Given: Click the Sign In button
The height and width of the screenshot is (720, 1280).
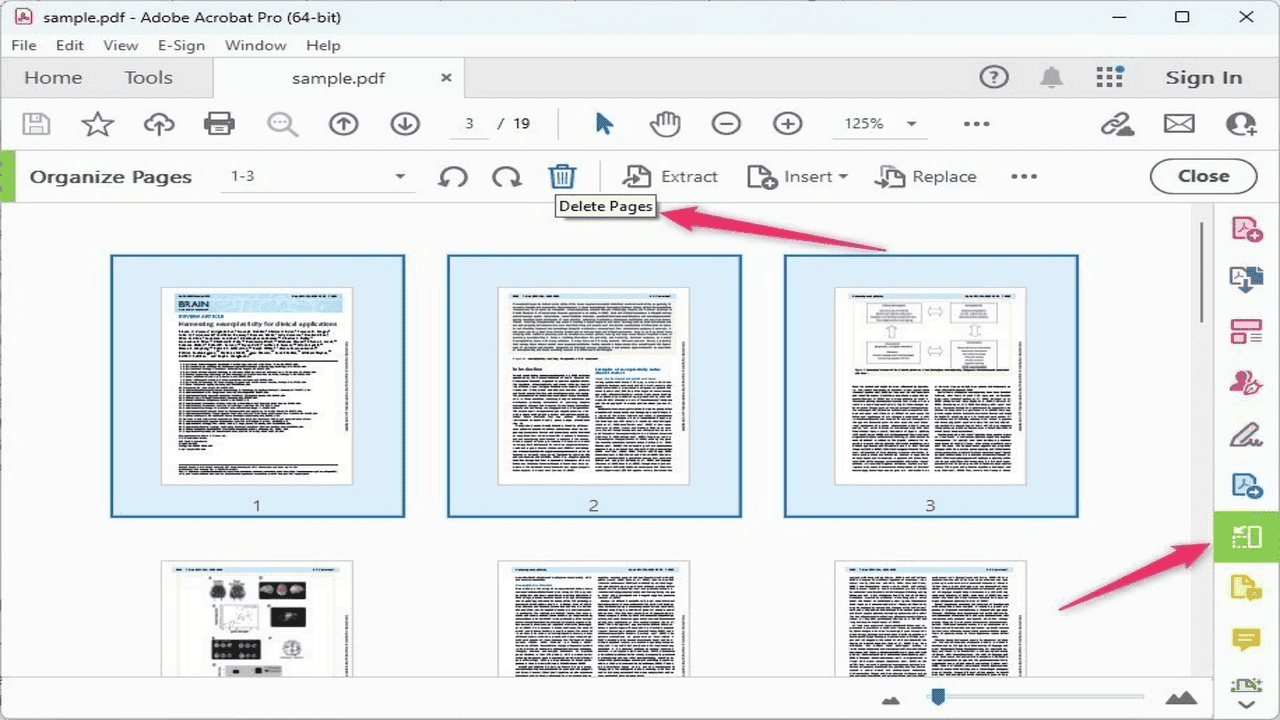Looking at the screenshot, I should point(1203,77).
